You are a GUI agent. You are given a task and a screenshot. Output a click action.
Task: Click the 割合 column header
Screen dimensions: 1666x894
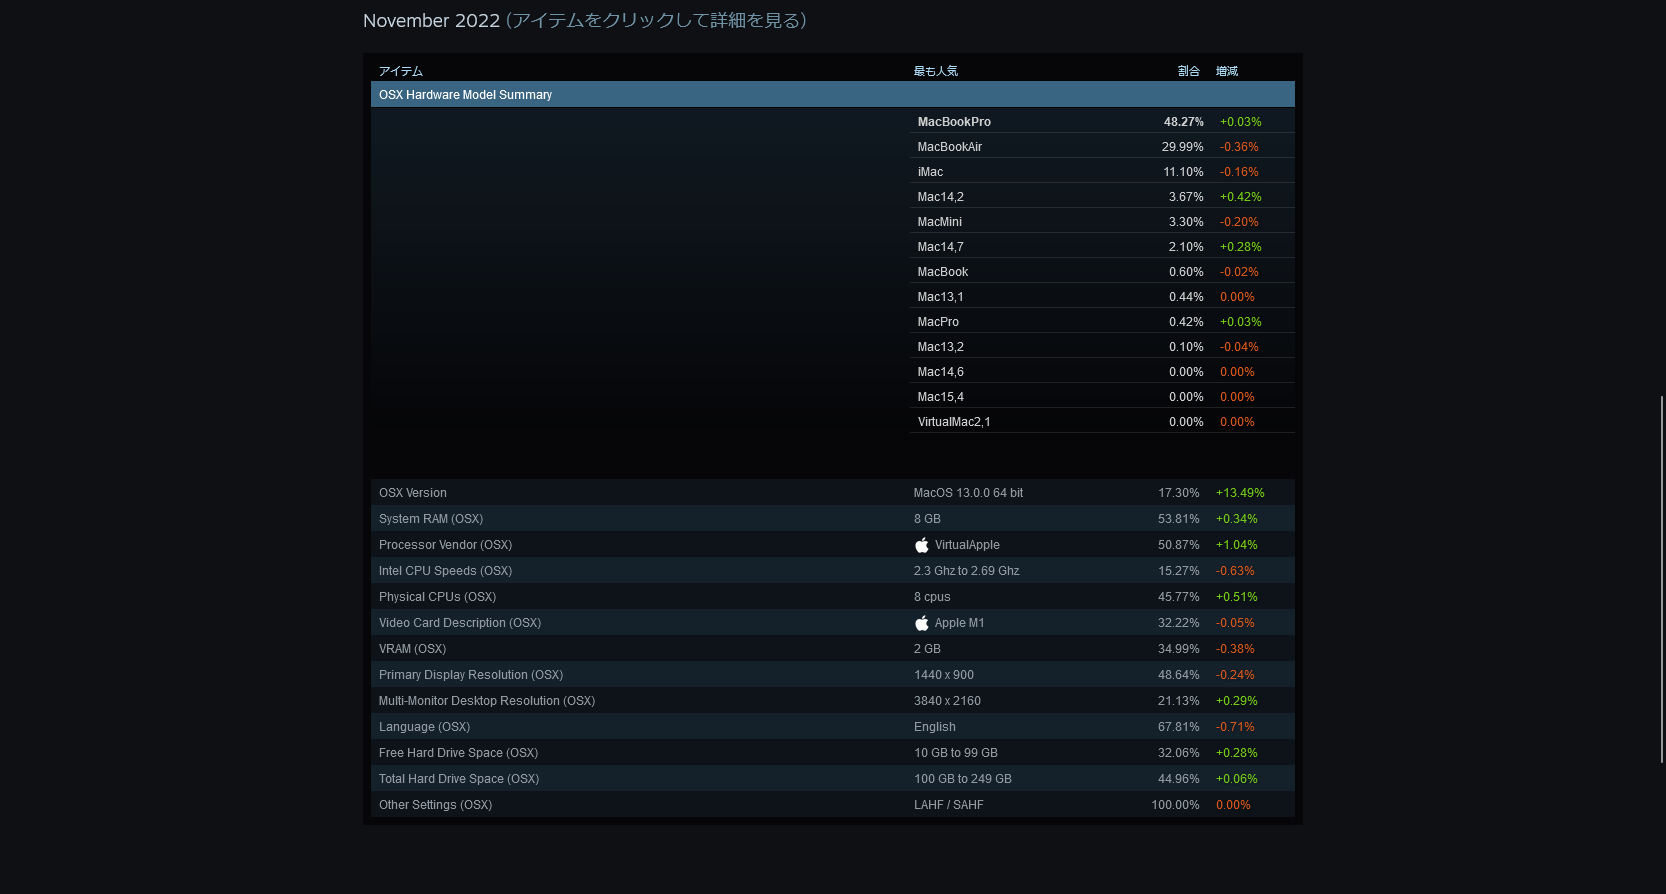pyautogui.click(x=1189, y=71)
